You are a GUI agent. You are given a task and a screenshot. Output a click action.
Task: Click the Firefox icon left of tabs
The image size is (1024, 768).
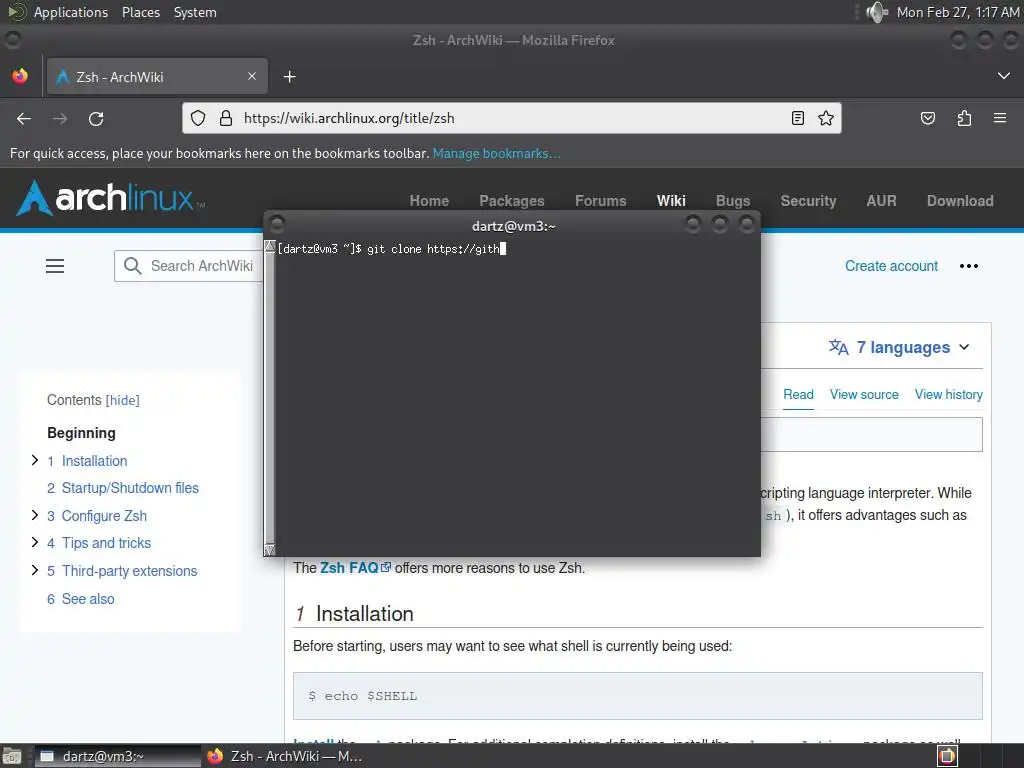[20, 76]
